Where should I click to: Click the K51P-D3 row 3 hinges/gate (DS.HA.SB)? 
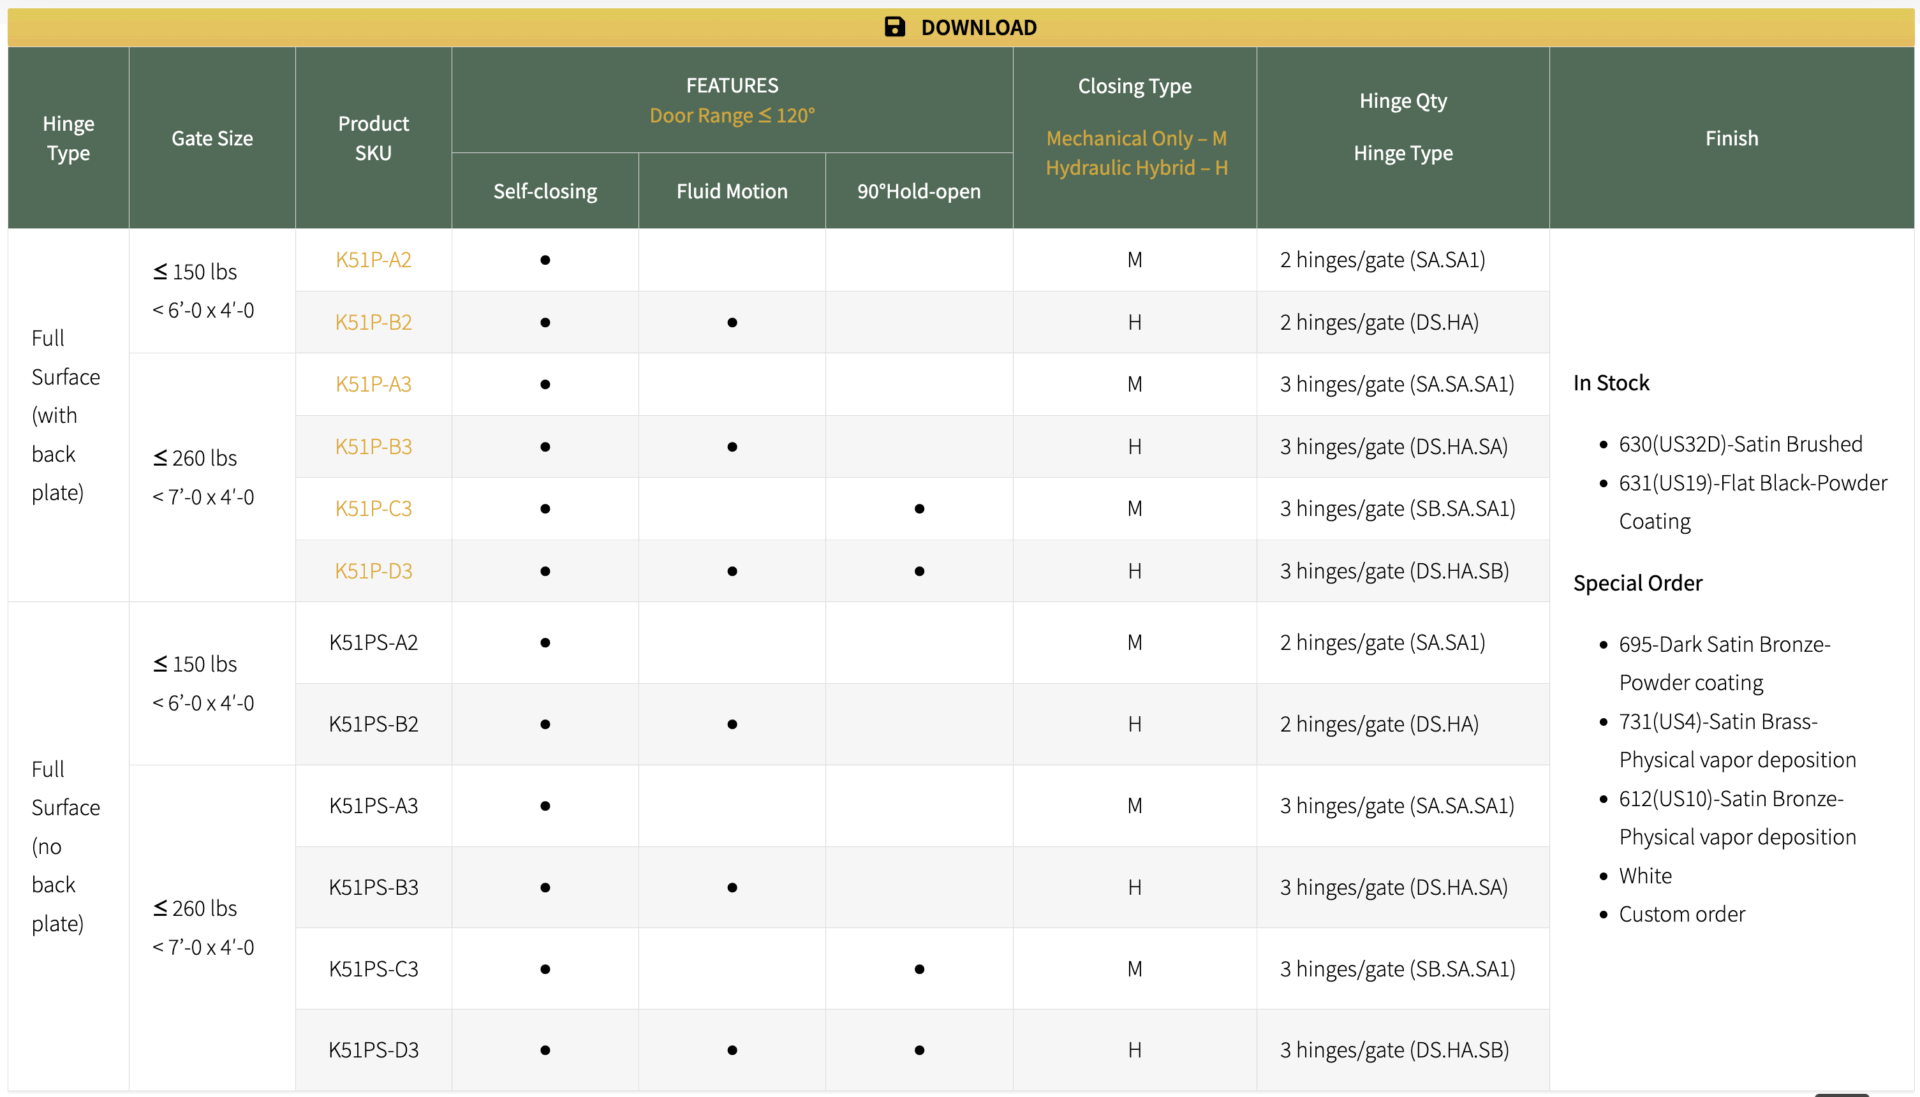pyautogui.click(x=1394, y=571)
